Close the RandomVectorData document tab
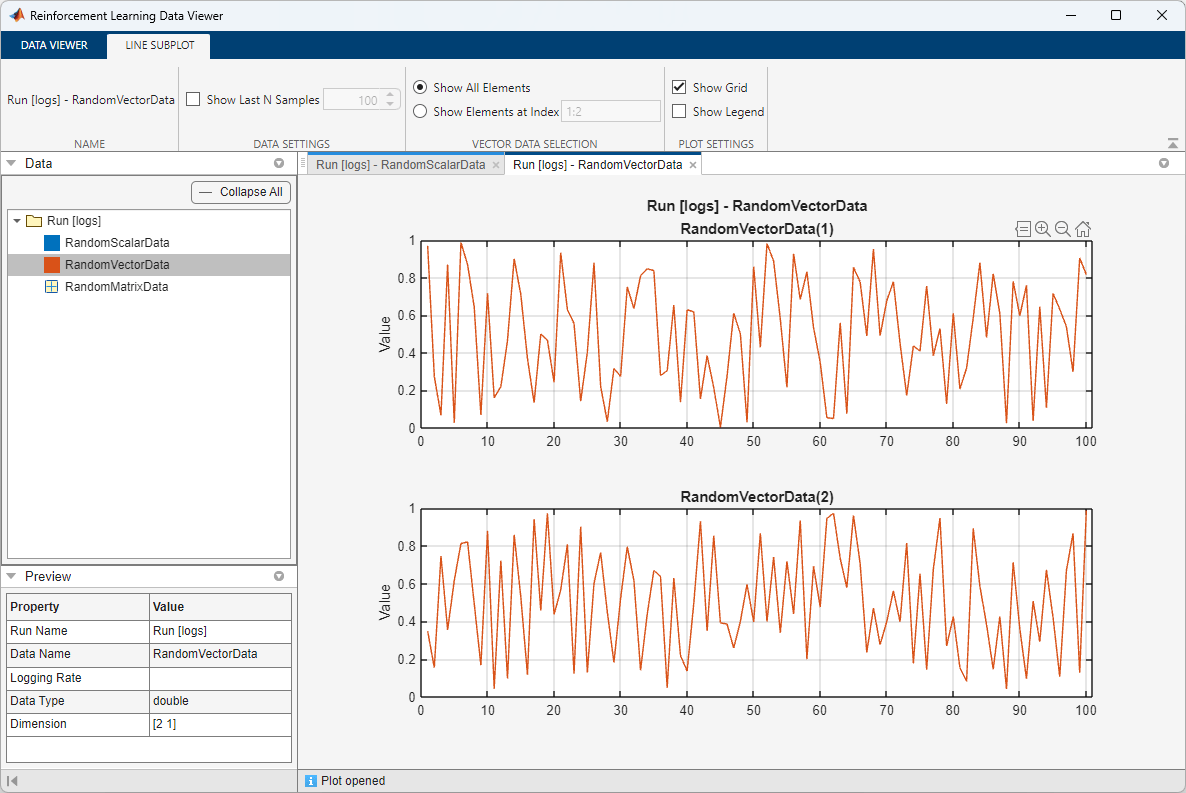The image size is (1186, 793). coord(693,165)
